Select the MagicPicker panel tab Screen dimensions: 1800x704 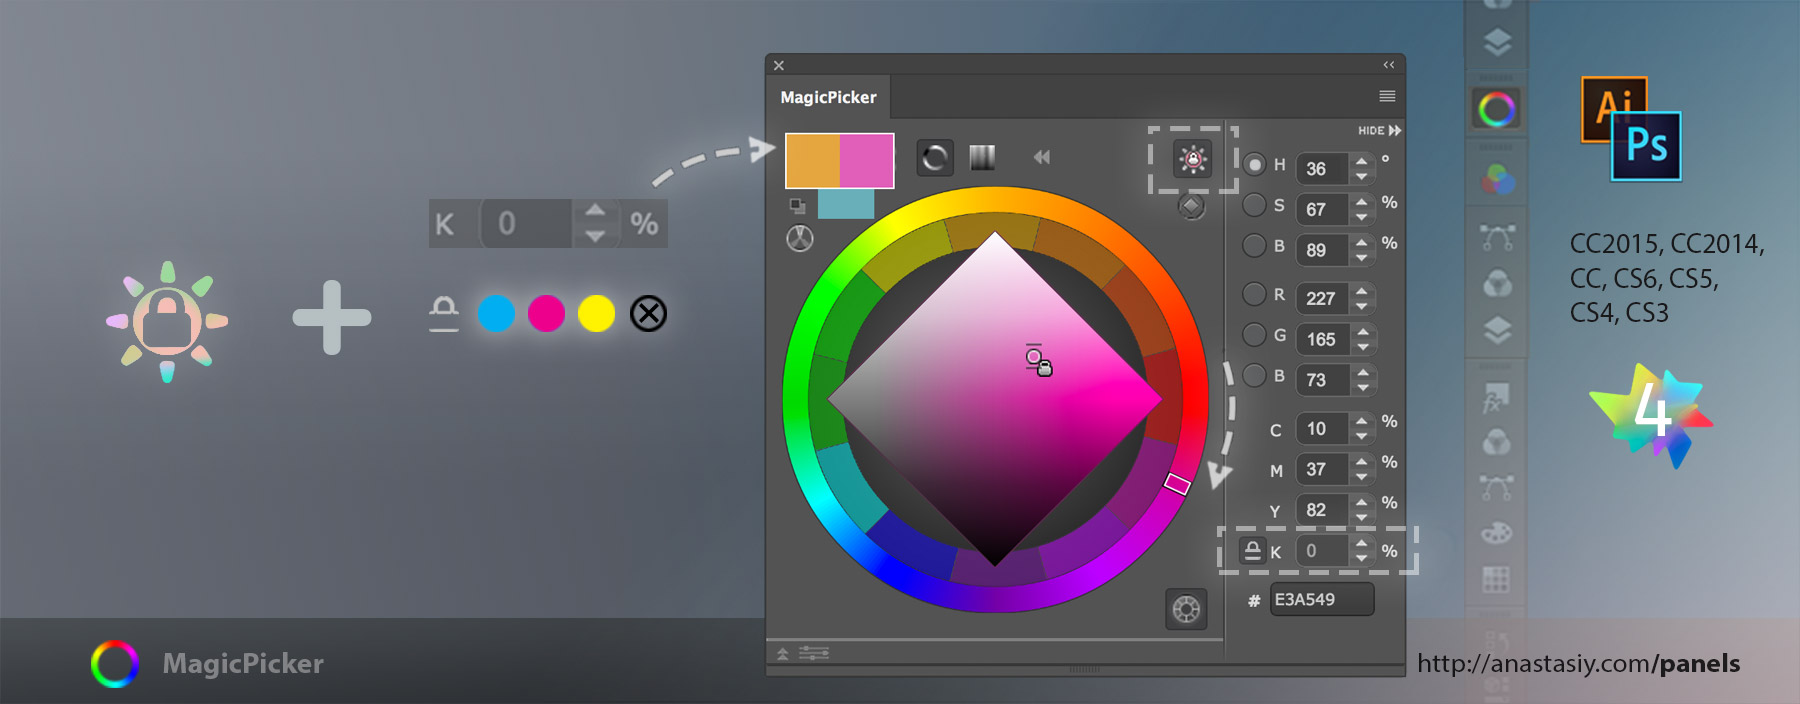[x=828, y=97]
